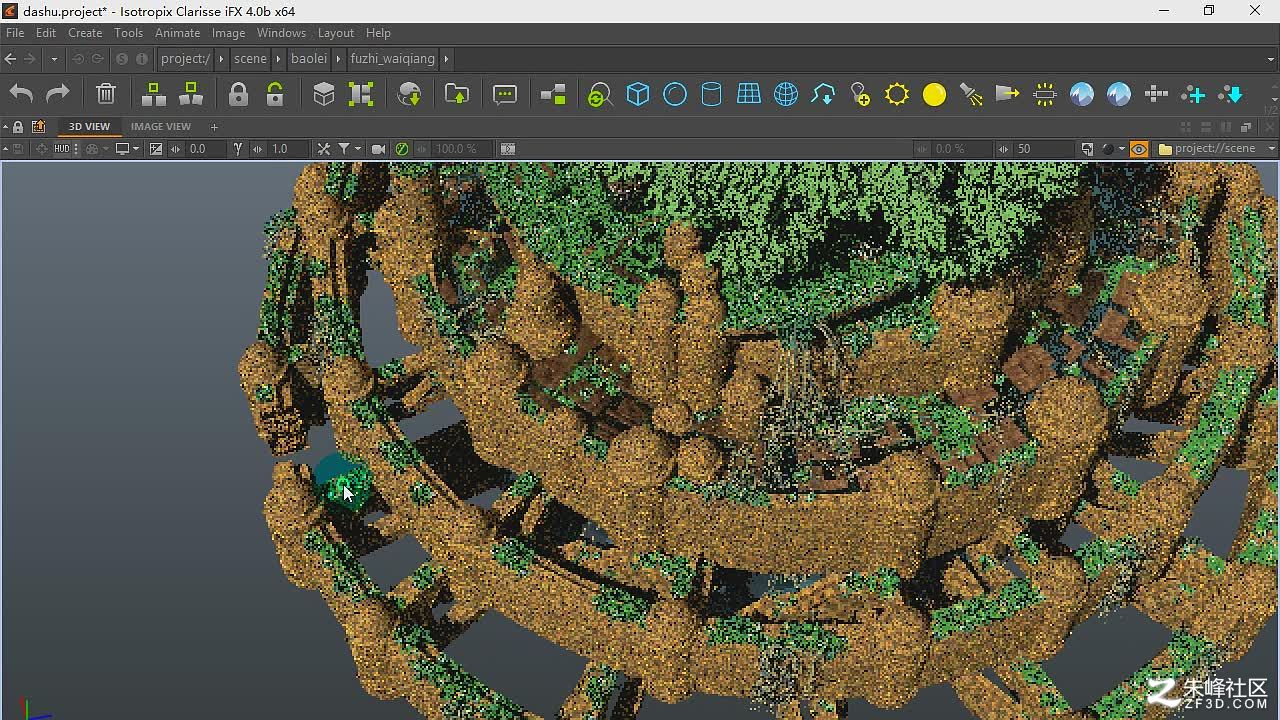Click the grey box icon in main toolbar

324,94
